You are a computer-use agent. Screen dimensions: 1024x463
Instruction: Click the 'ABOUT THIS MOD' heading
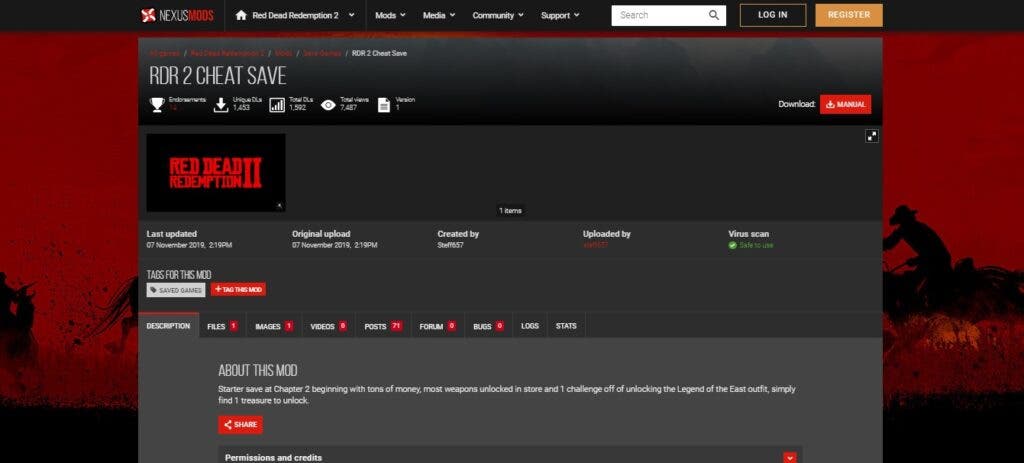(x=257, y=371)
